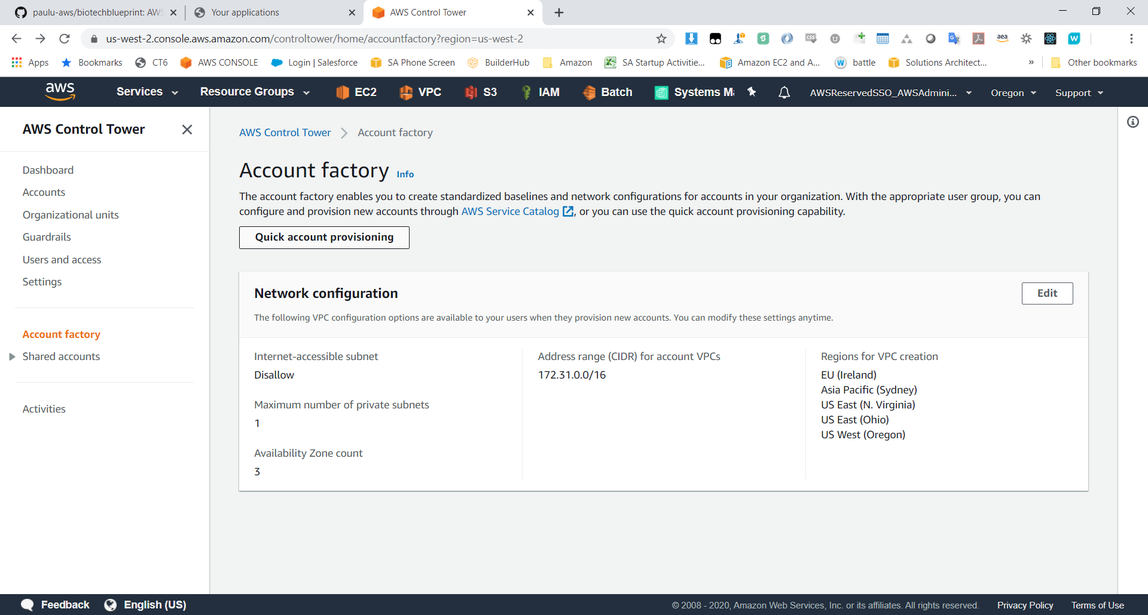Open the Oregon region selector
The height and width of the screenshot is (615, 1148).
[1013, 93]
